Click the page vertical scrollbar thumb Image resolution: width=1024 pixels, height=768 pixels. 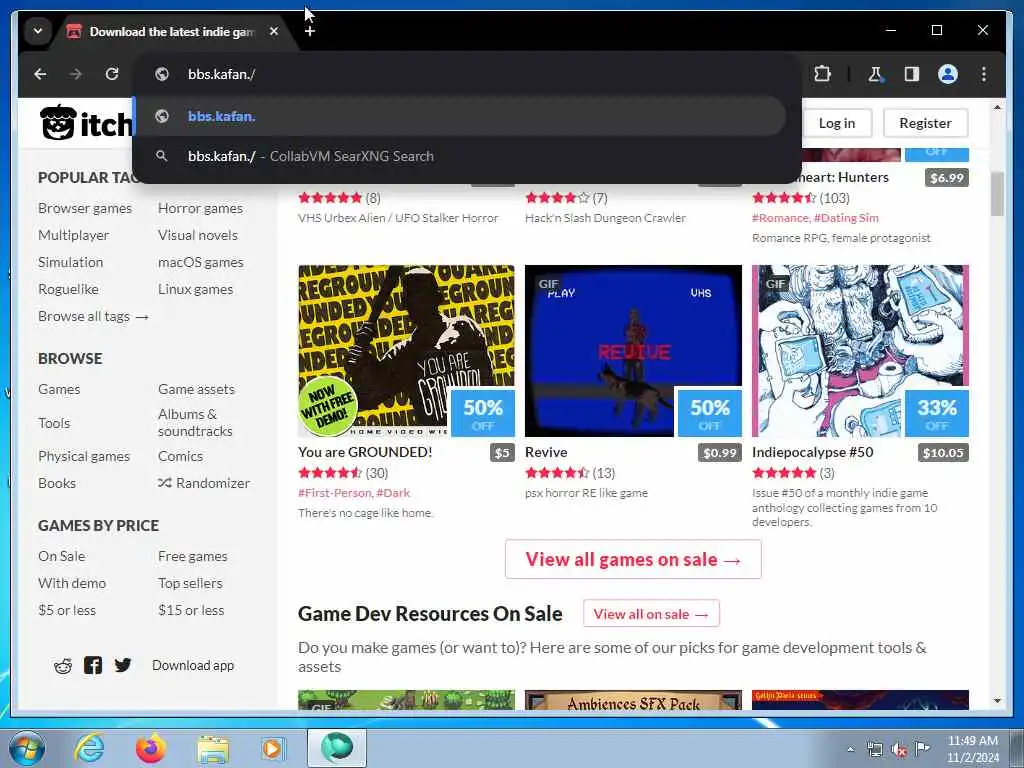pyautogui.click(x=997, y=193)
